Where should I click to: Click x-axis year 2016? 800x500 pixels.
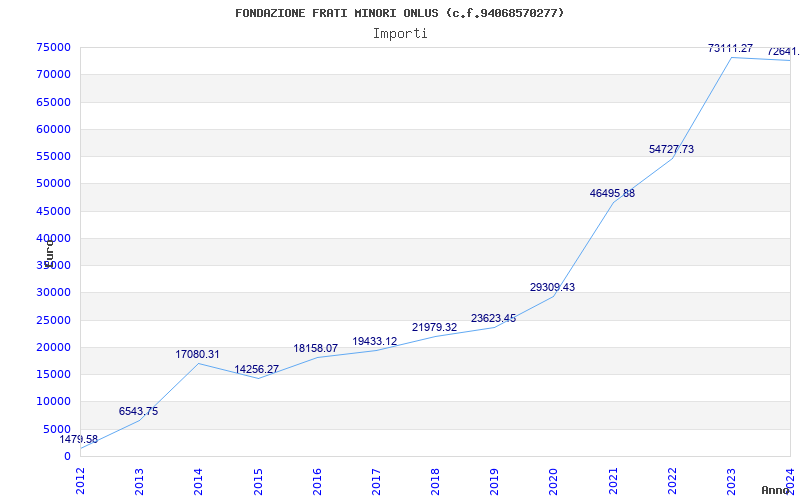click(317, 481)
